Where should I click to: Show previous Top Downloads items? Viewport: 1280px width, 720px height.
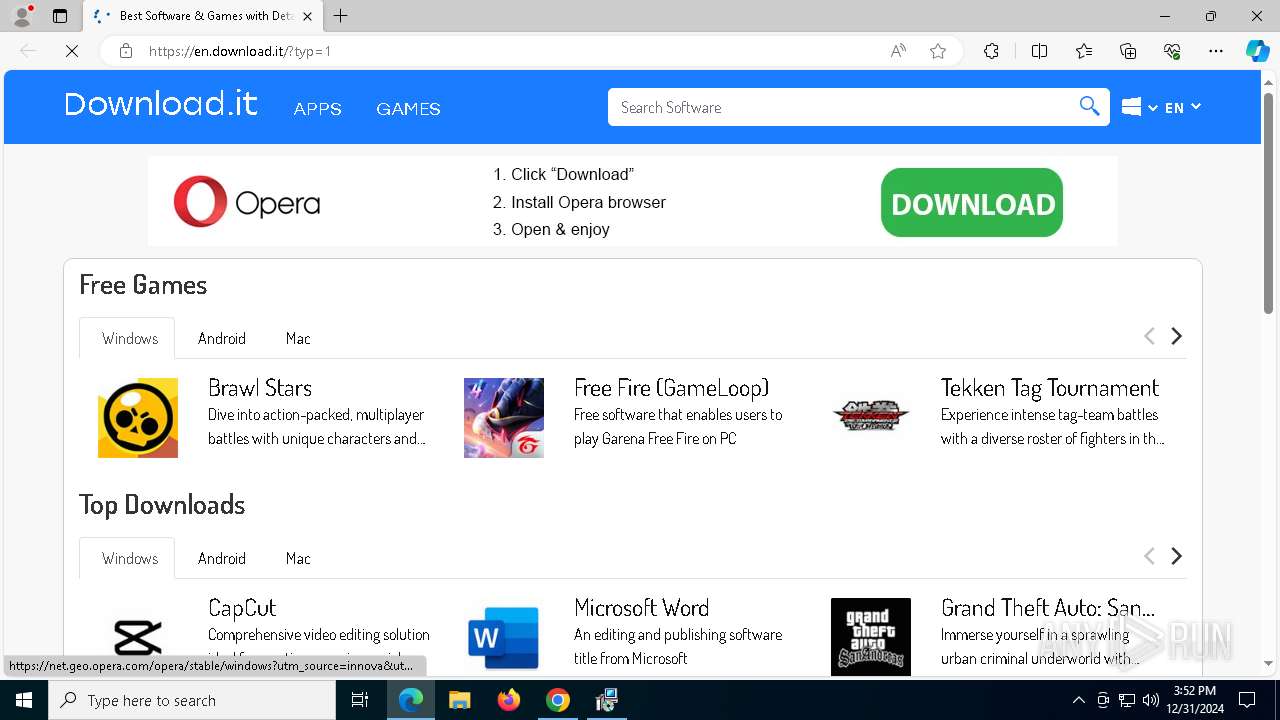(x=1149, y=556)
